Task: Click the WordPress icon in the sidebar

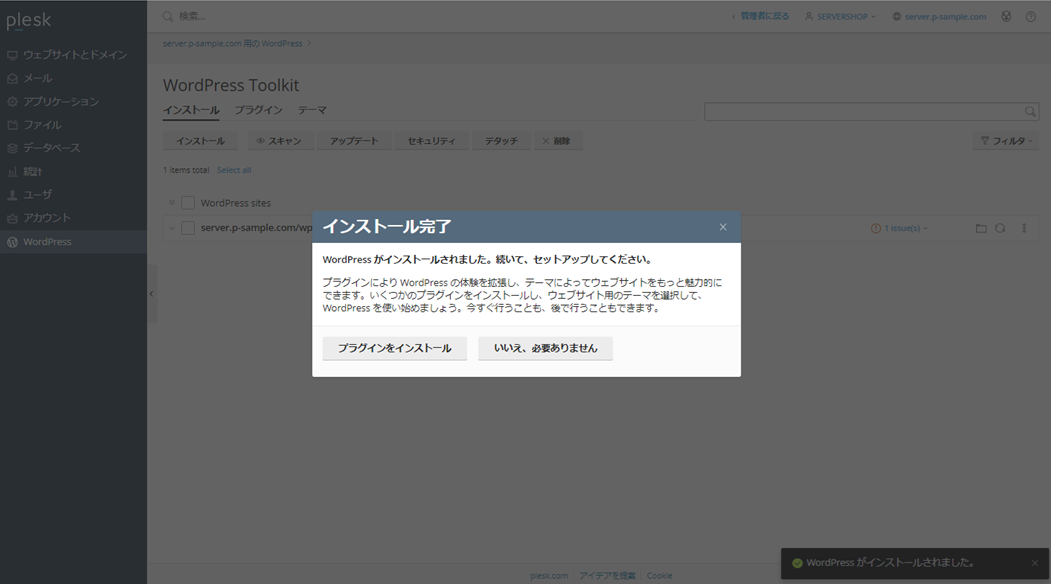Action: 13,242
